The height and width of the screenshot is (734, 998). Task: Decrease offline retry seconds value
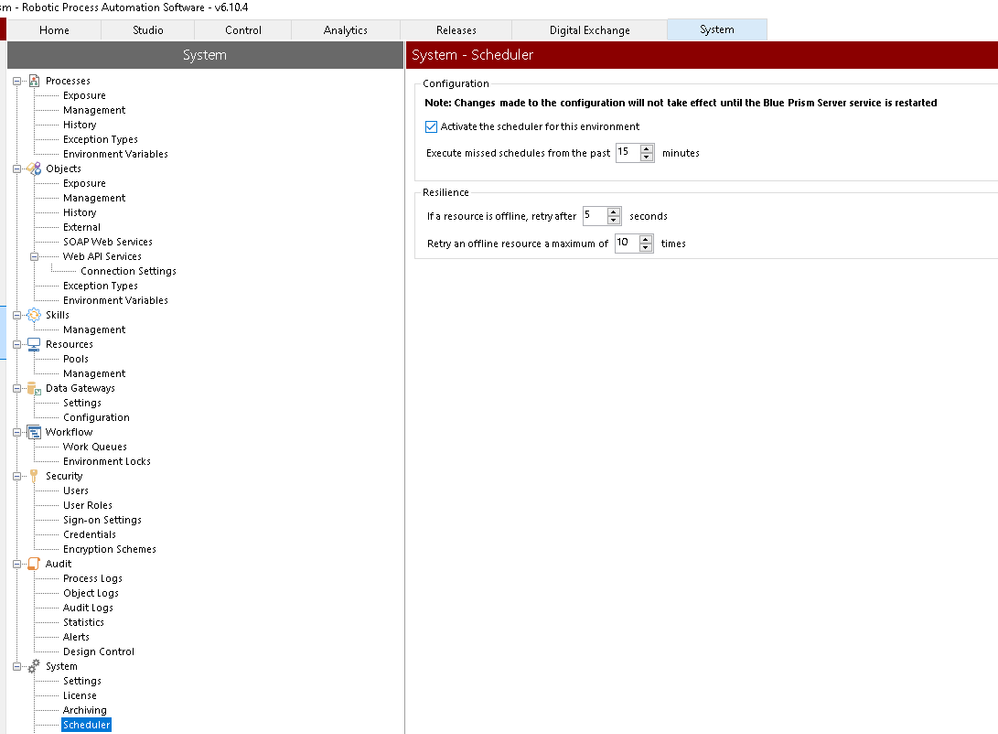[614, 220]
